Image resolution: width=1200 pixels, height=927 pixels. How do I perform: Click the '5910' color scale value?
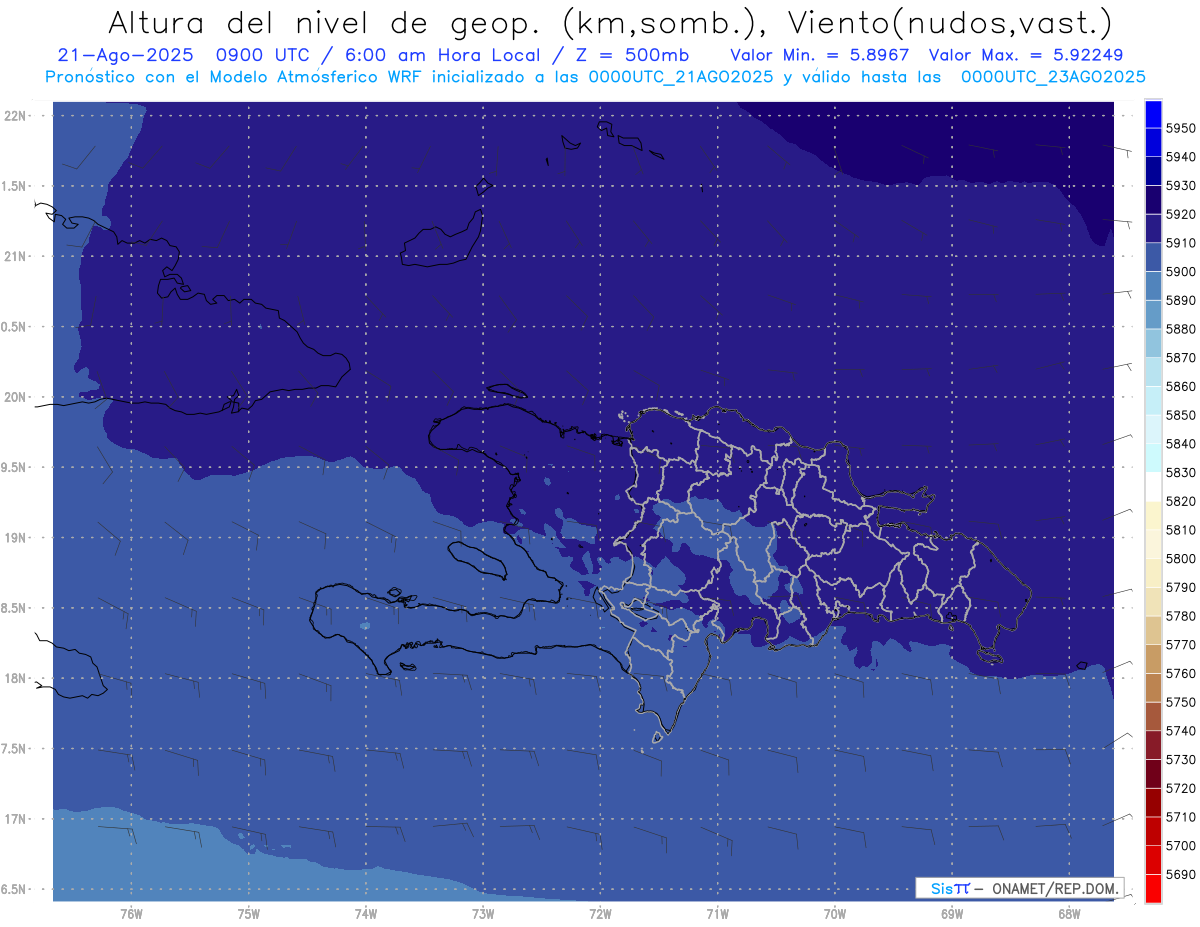[x=1181, y=243]
